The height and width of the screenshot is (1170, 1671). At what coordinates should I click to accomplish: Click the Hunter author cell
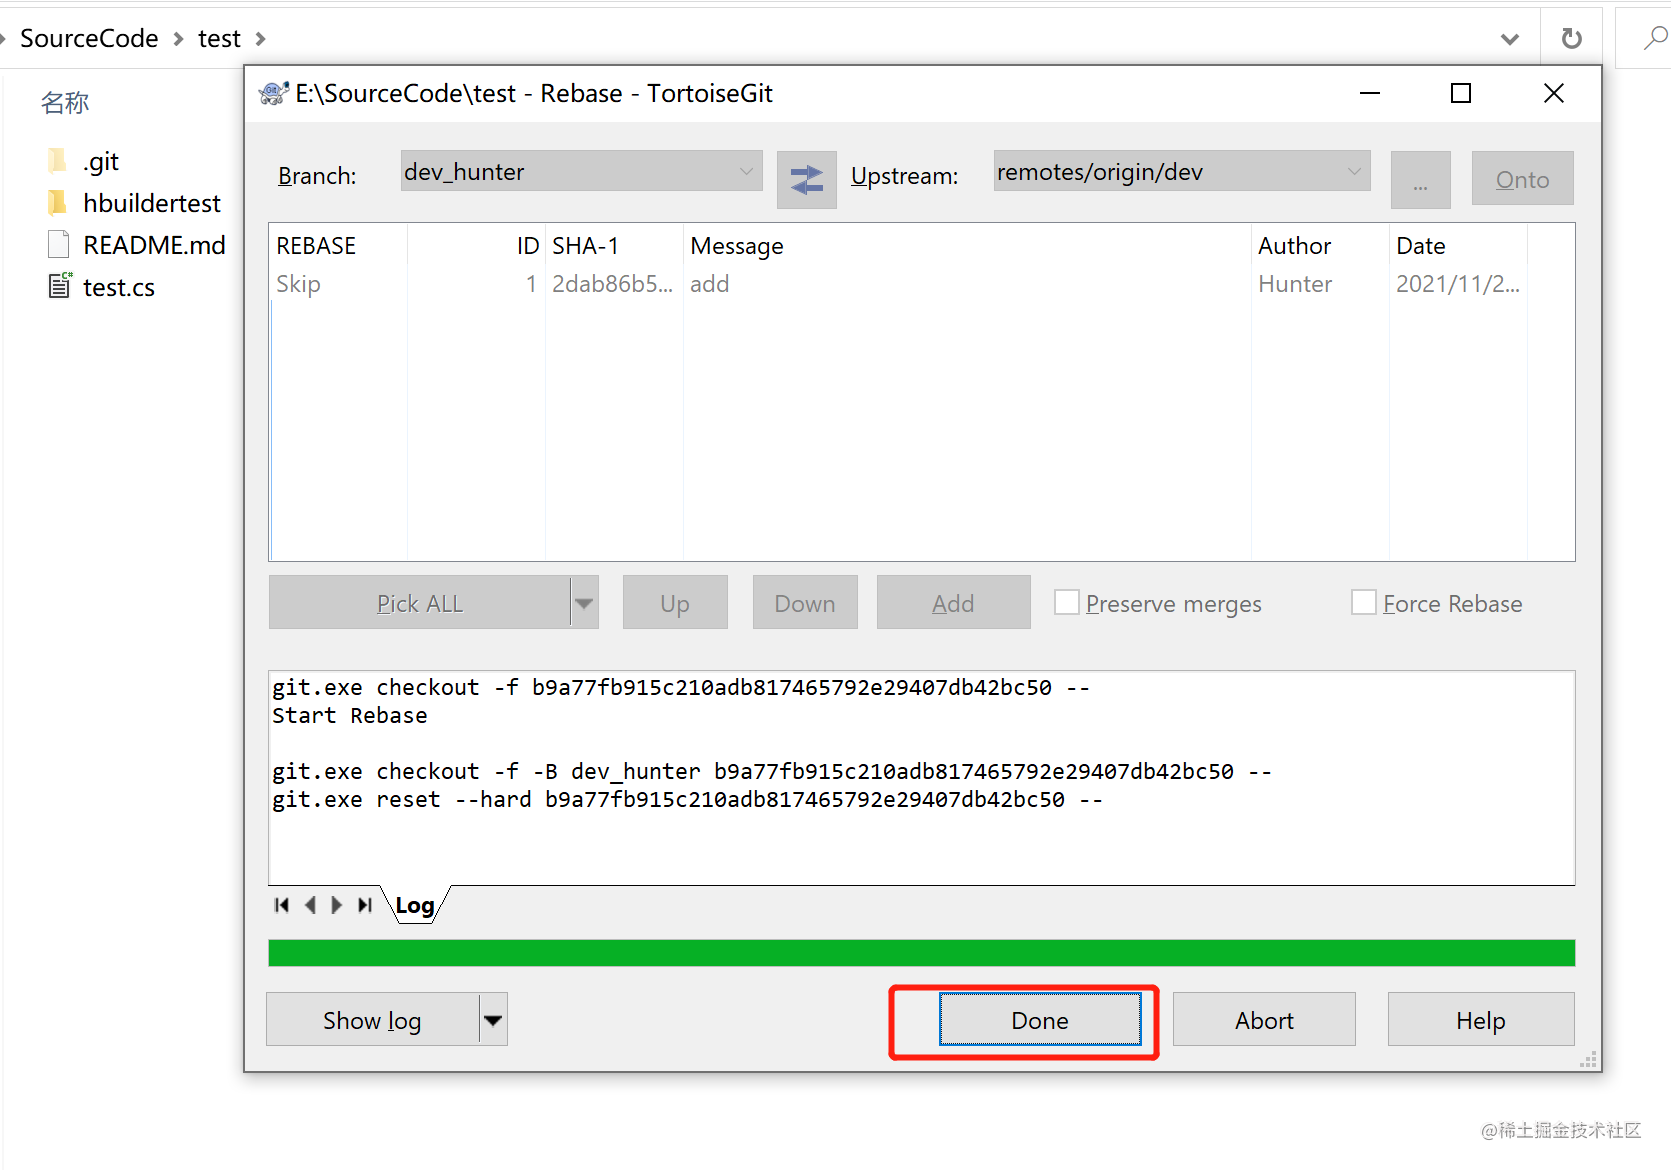[x=1295, y=284]
